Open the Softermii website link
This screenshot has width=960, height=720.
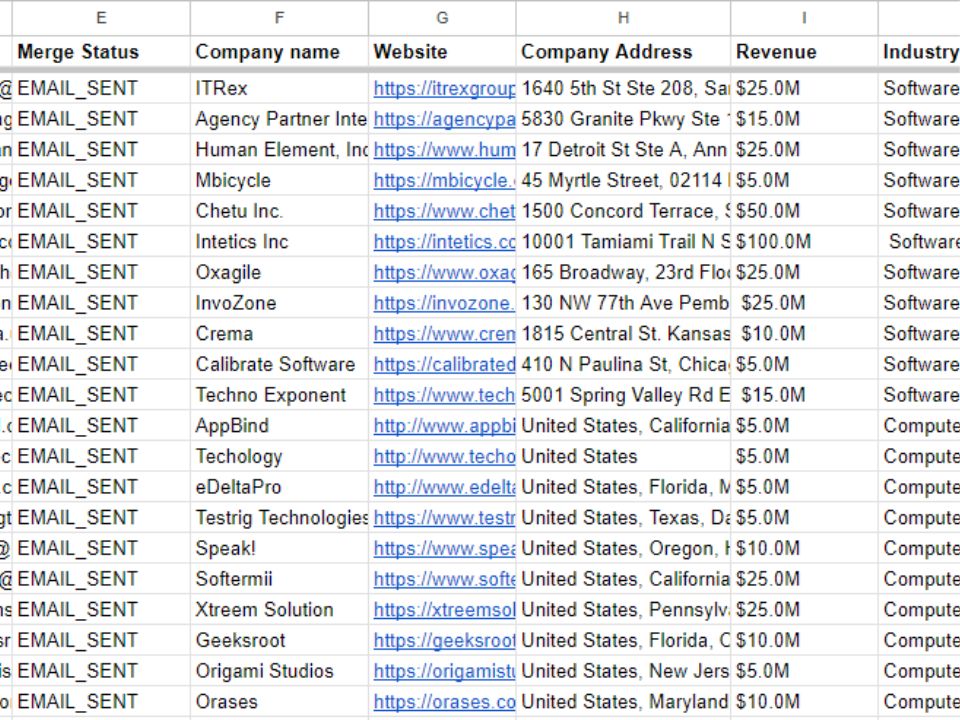[x=444, y=579]
